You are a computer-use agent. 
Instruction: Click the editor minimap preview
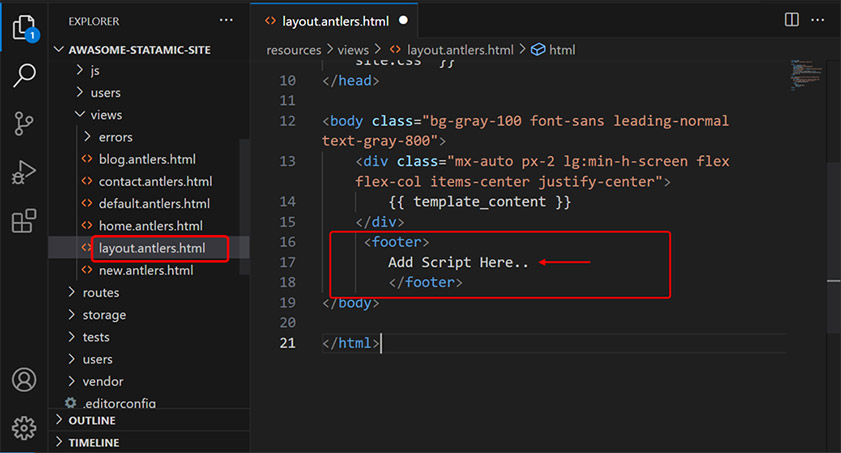point(806,75)
